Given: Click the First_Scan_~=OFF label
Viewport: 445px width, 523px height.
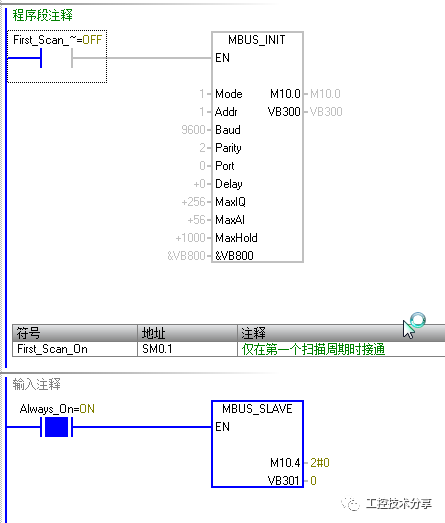Looking at the screenshot, I should click(57, 40).
